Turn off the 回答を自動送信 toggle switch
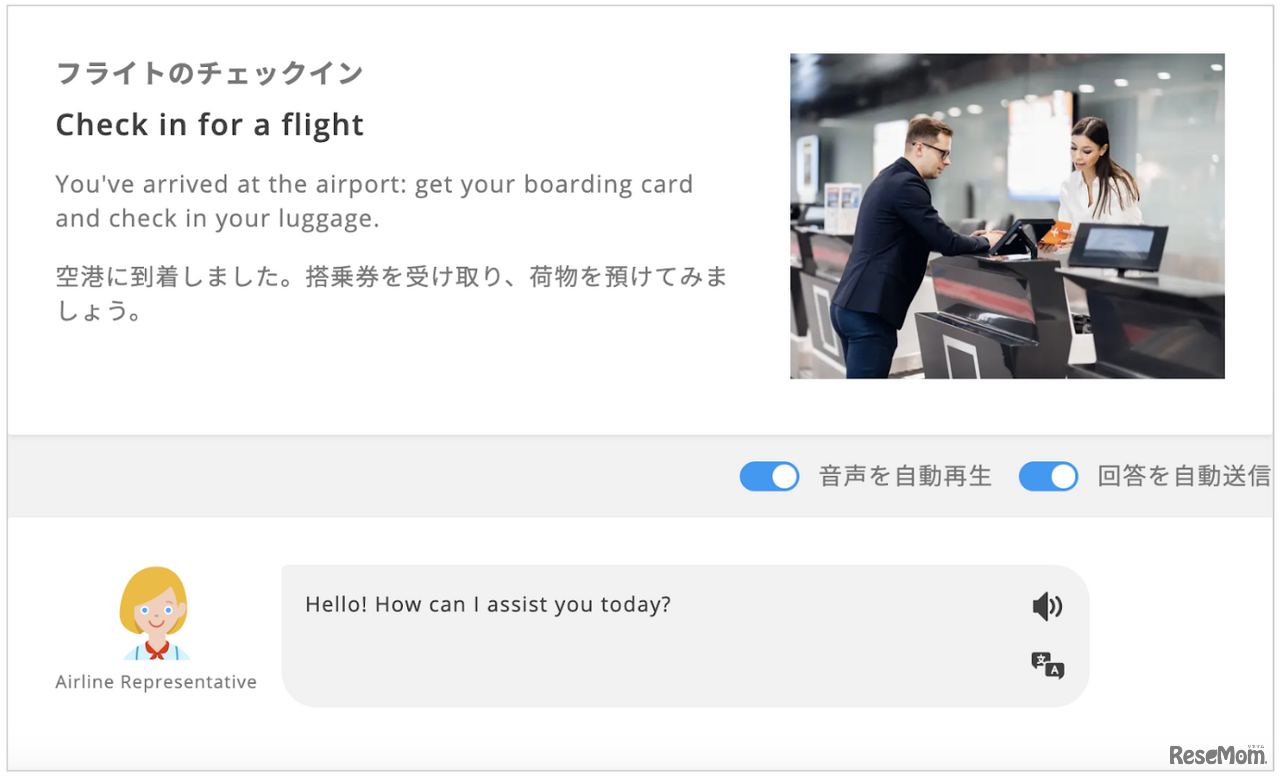 (x=1048, y=476)
